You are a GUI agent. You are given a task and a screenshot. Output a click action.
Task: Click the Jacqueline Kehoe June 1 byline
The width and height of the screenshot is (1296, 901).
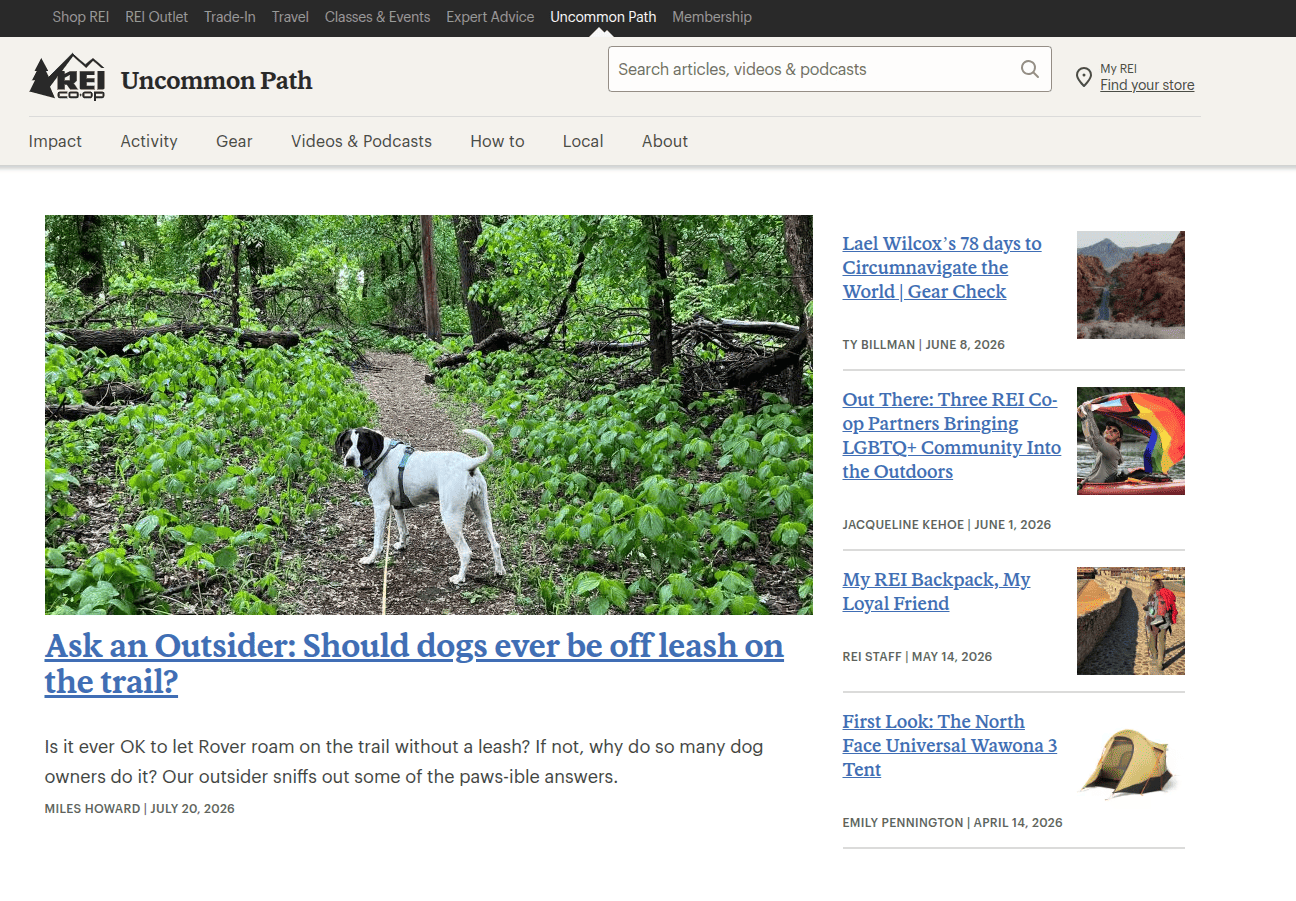coord(947,524)
